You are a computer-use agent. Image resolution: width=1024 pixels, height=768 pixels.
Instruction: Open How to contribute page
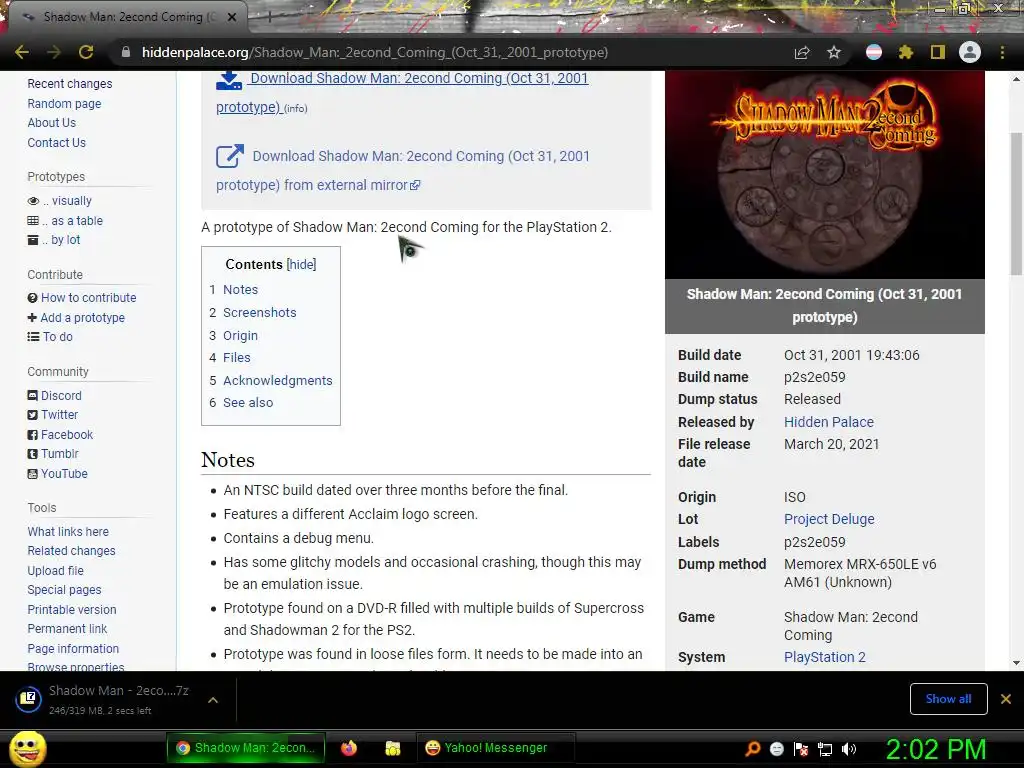(89, 298)
